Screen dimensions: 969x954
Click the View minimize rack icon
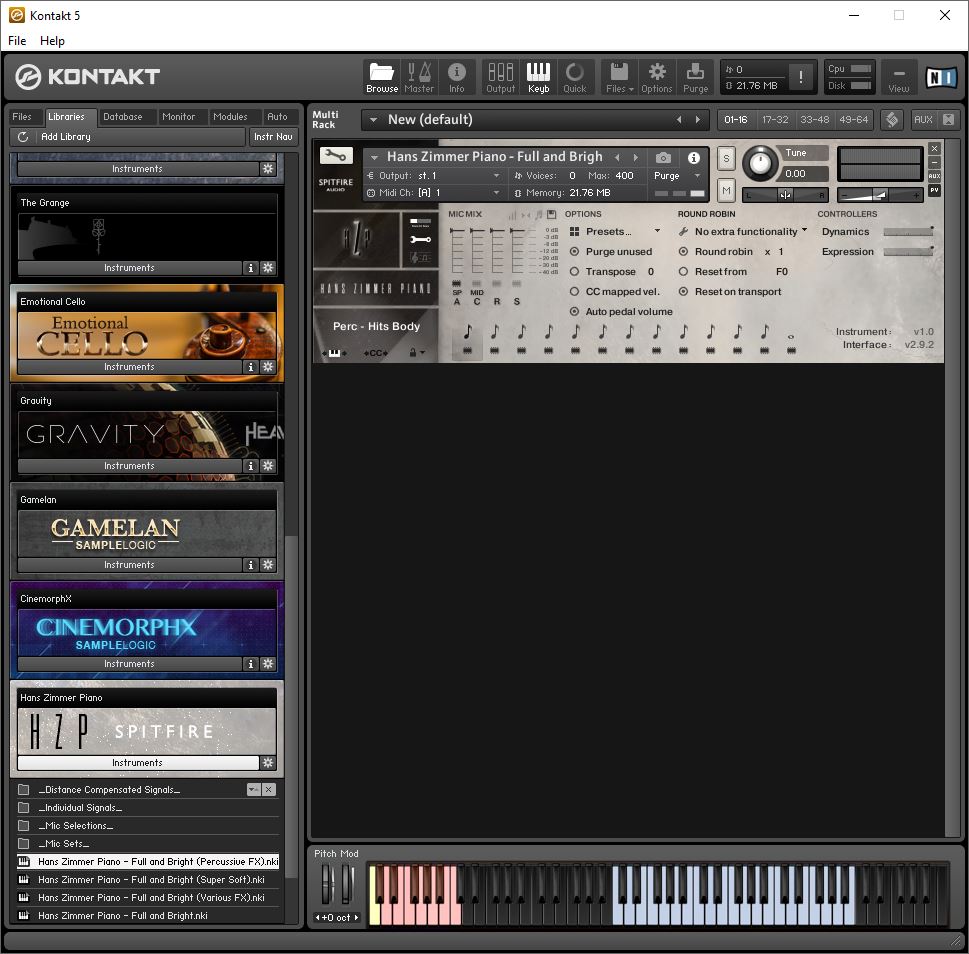coord(899,77)
